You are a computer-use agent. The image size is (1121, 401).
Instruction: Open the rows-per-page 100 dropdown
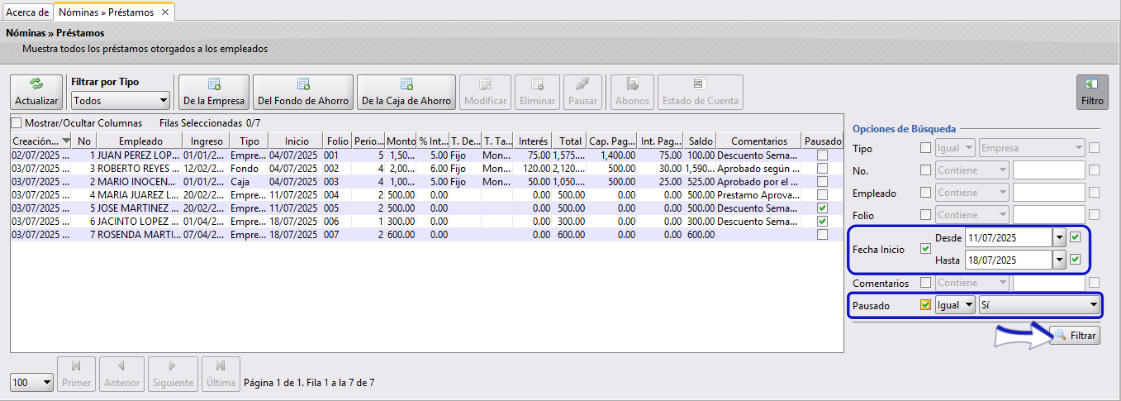(x=32, y=383)
